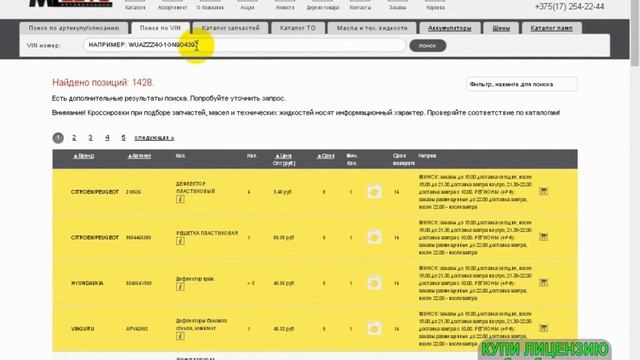The height and width of the screenshot is (360, 640).
Task: Open the Каталог ламп tab
Action: coord(551,28)
